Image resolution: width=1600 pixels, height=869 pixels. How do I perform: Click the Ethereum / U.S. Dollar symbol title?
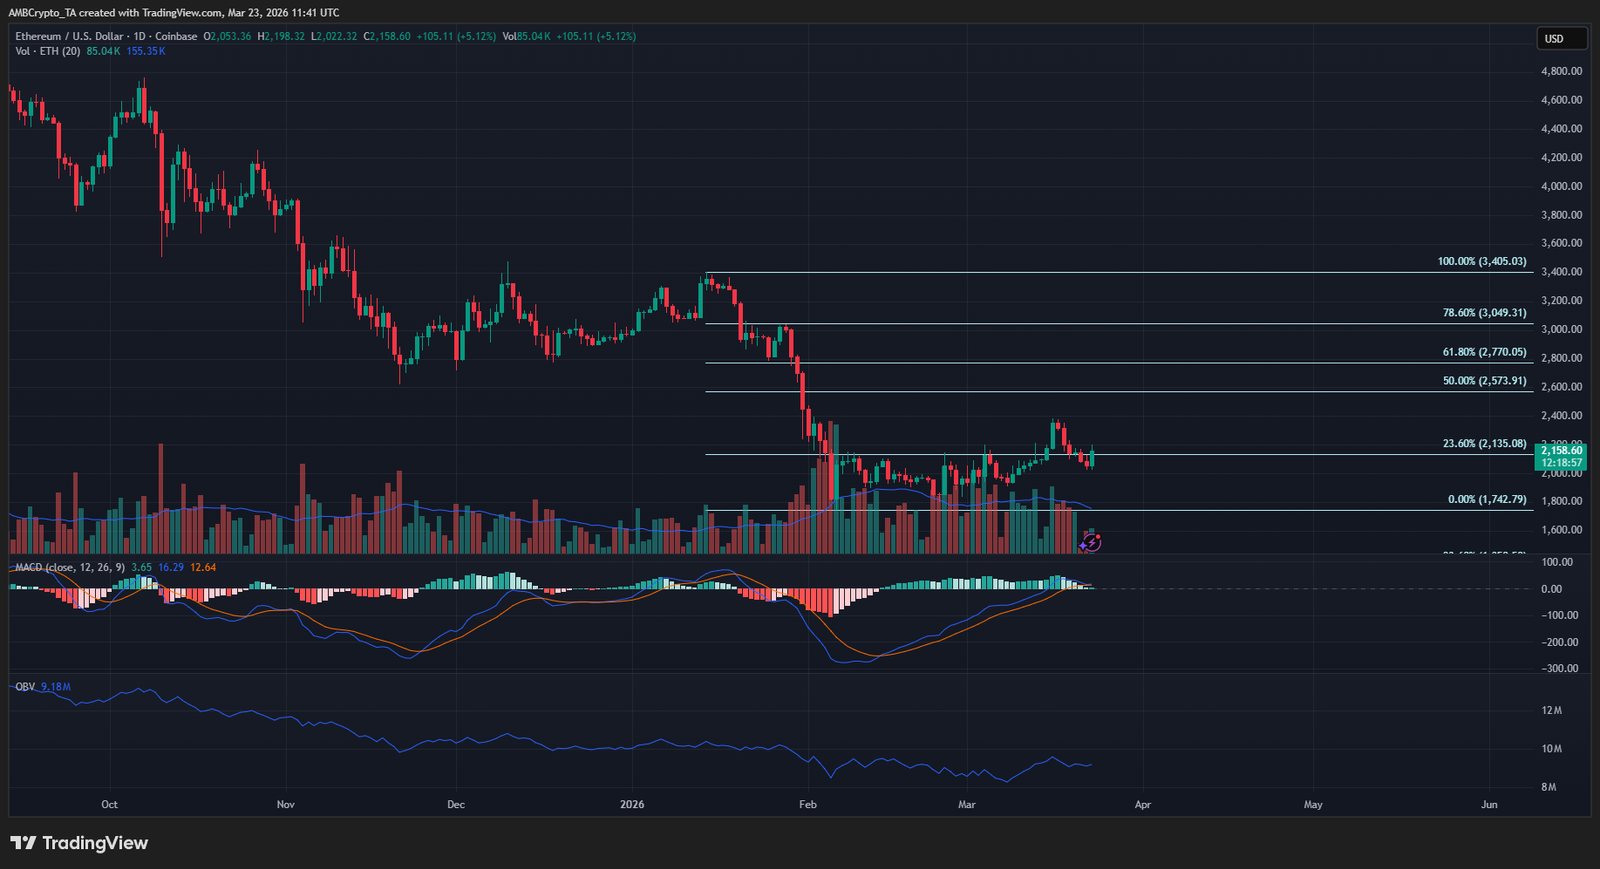tap(68, 36)
